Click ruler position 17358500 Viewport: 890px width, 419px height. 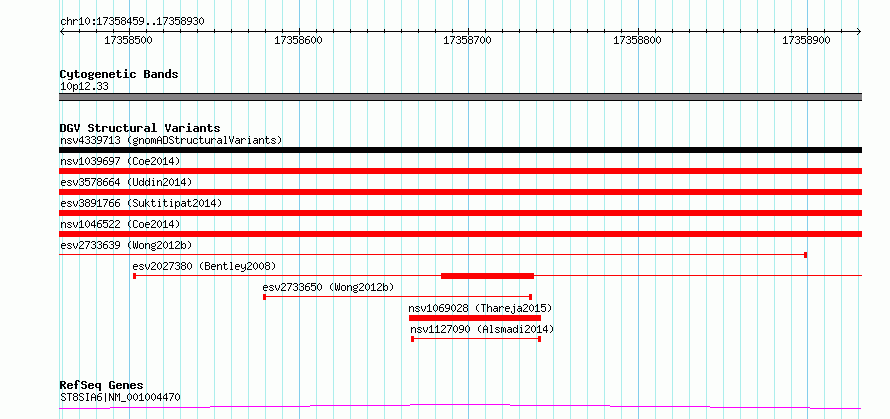(129, 40)
